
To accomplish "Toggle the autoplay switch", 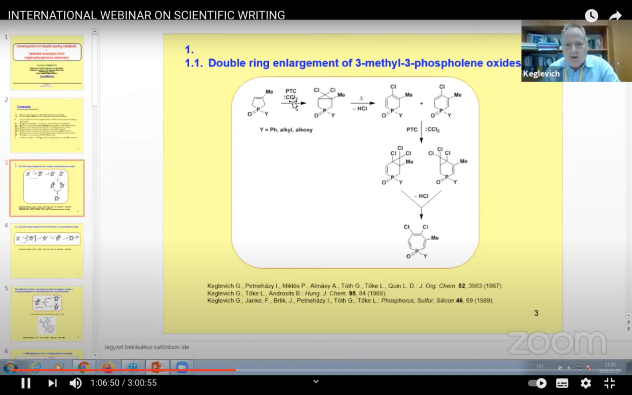I will tap(538, 383).
